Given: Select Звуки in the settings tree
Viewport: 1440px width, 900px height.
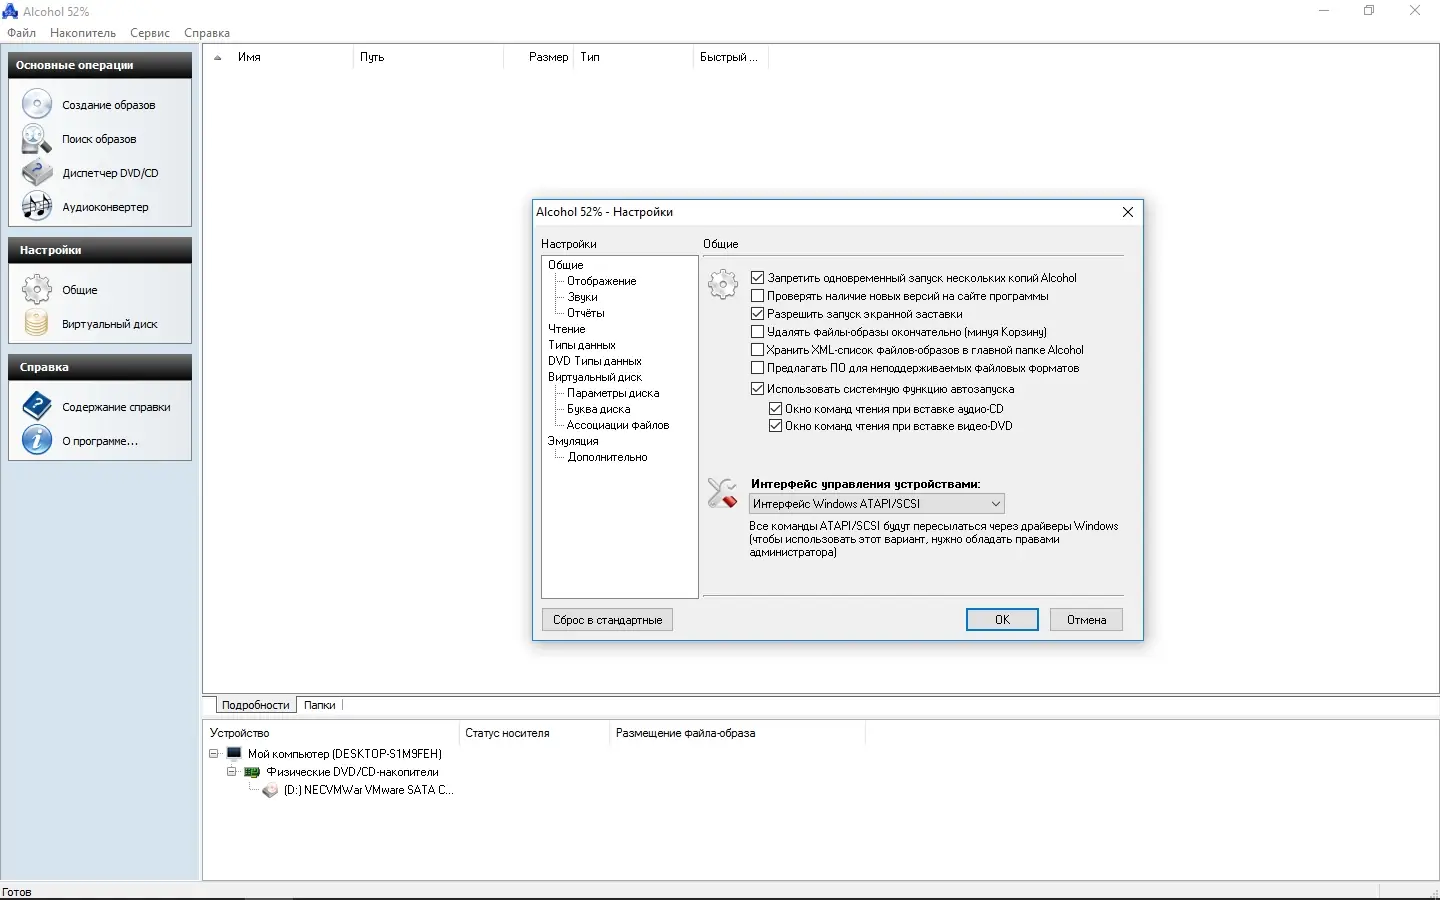Looking at the screenshot, I should tap(583, 297).
